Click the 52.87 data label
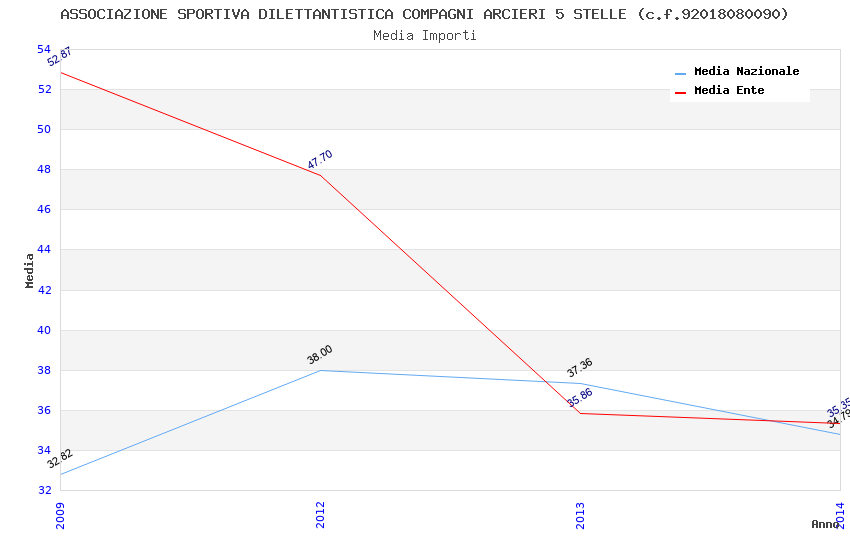This screenshot has height=550, width=850. pyautogui.click(x=59, y=57)
